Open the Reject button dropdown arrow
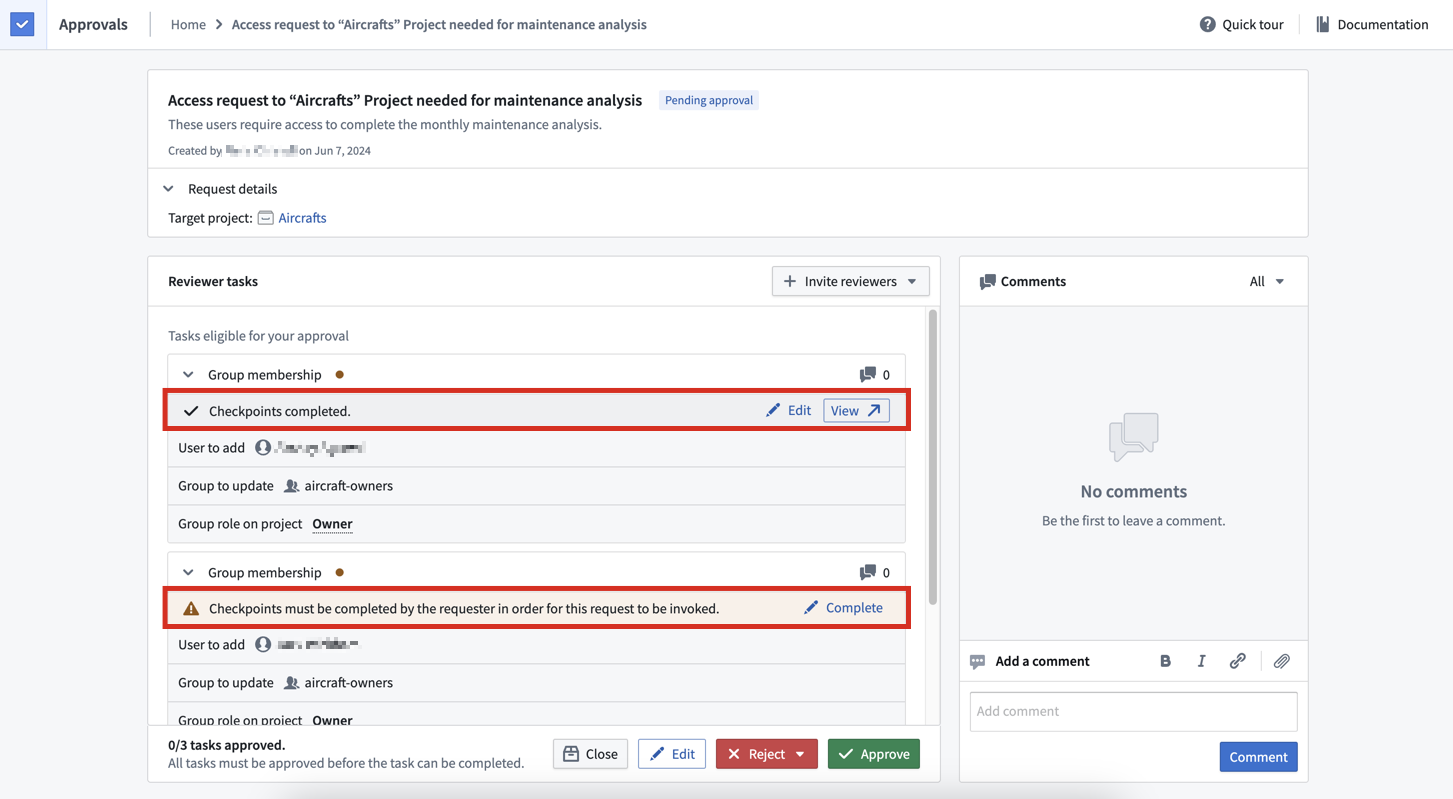The image size is (1453, 799). point(800,754)
